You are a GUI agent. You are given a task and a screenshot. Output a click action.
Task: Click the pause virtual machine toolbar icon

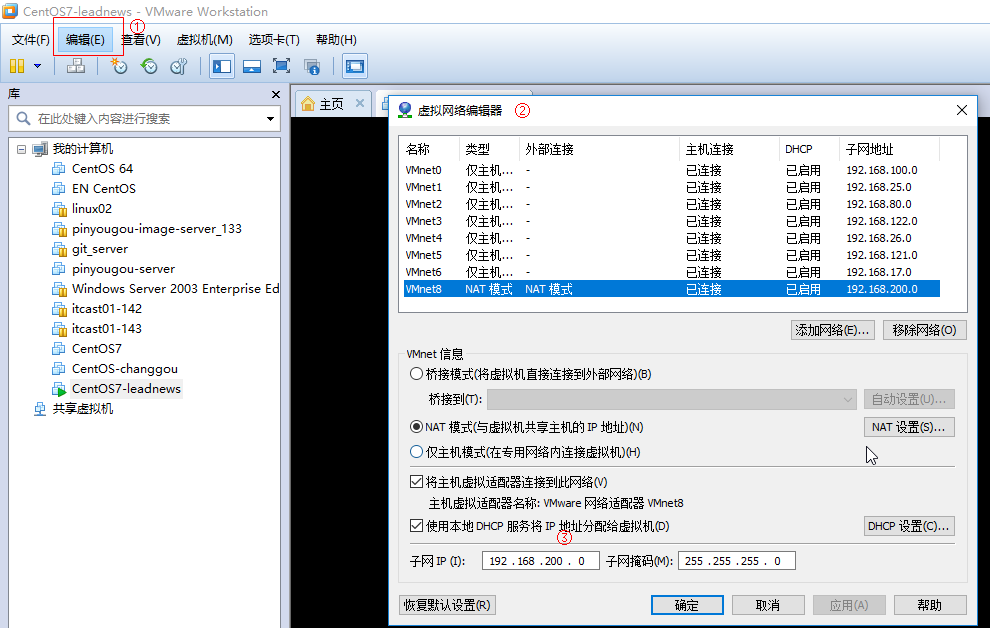pyautogui.click(x=17, y=66)
